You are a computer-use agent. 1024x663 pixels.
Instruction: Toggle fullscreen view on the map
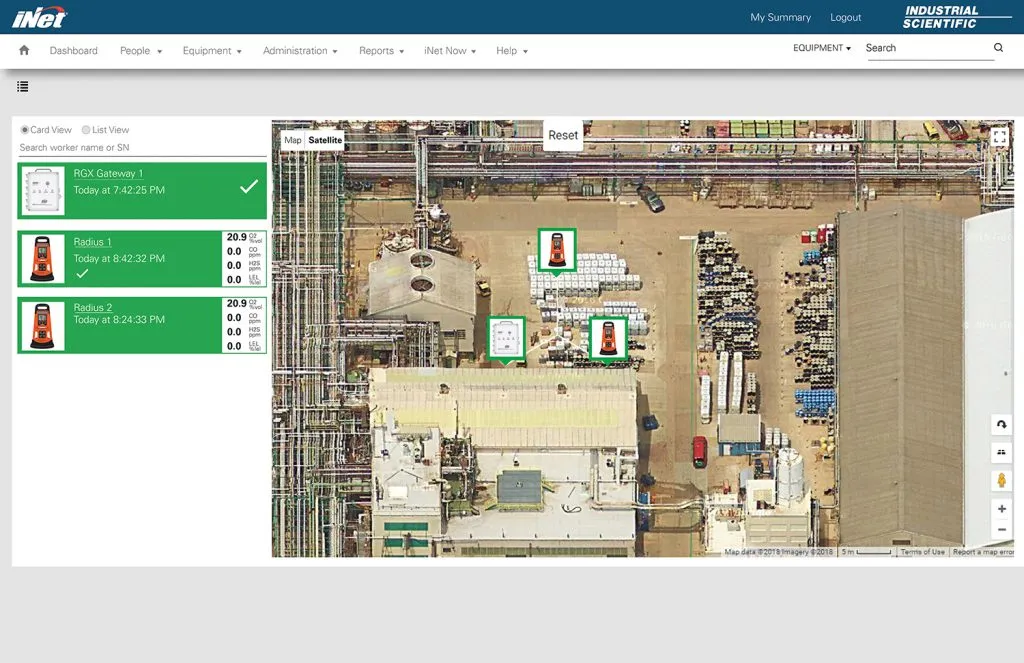999,138
